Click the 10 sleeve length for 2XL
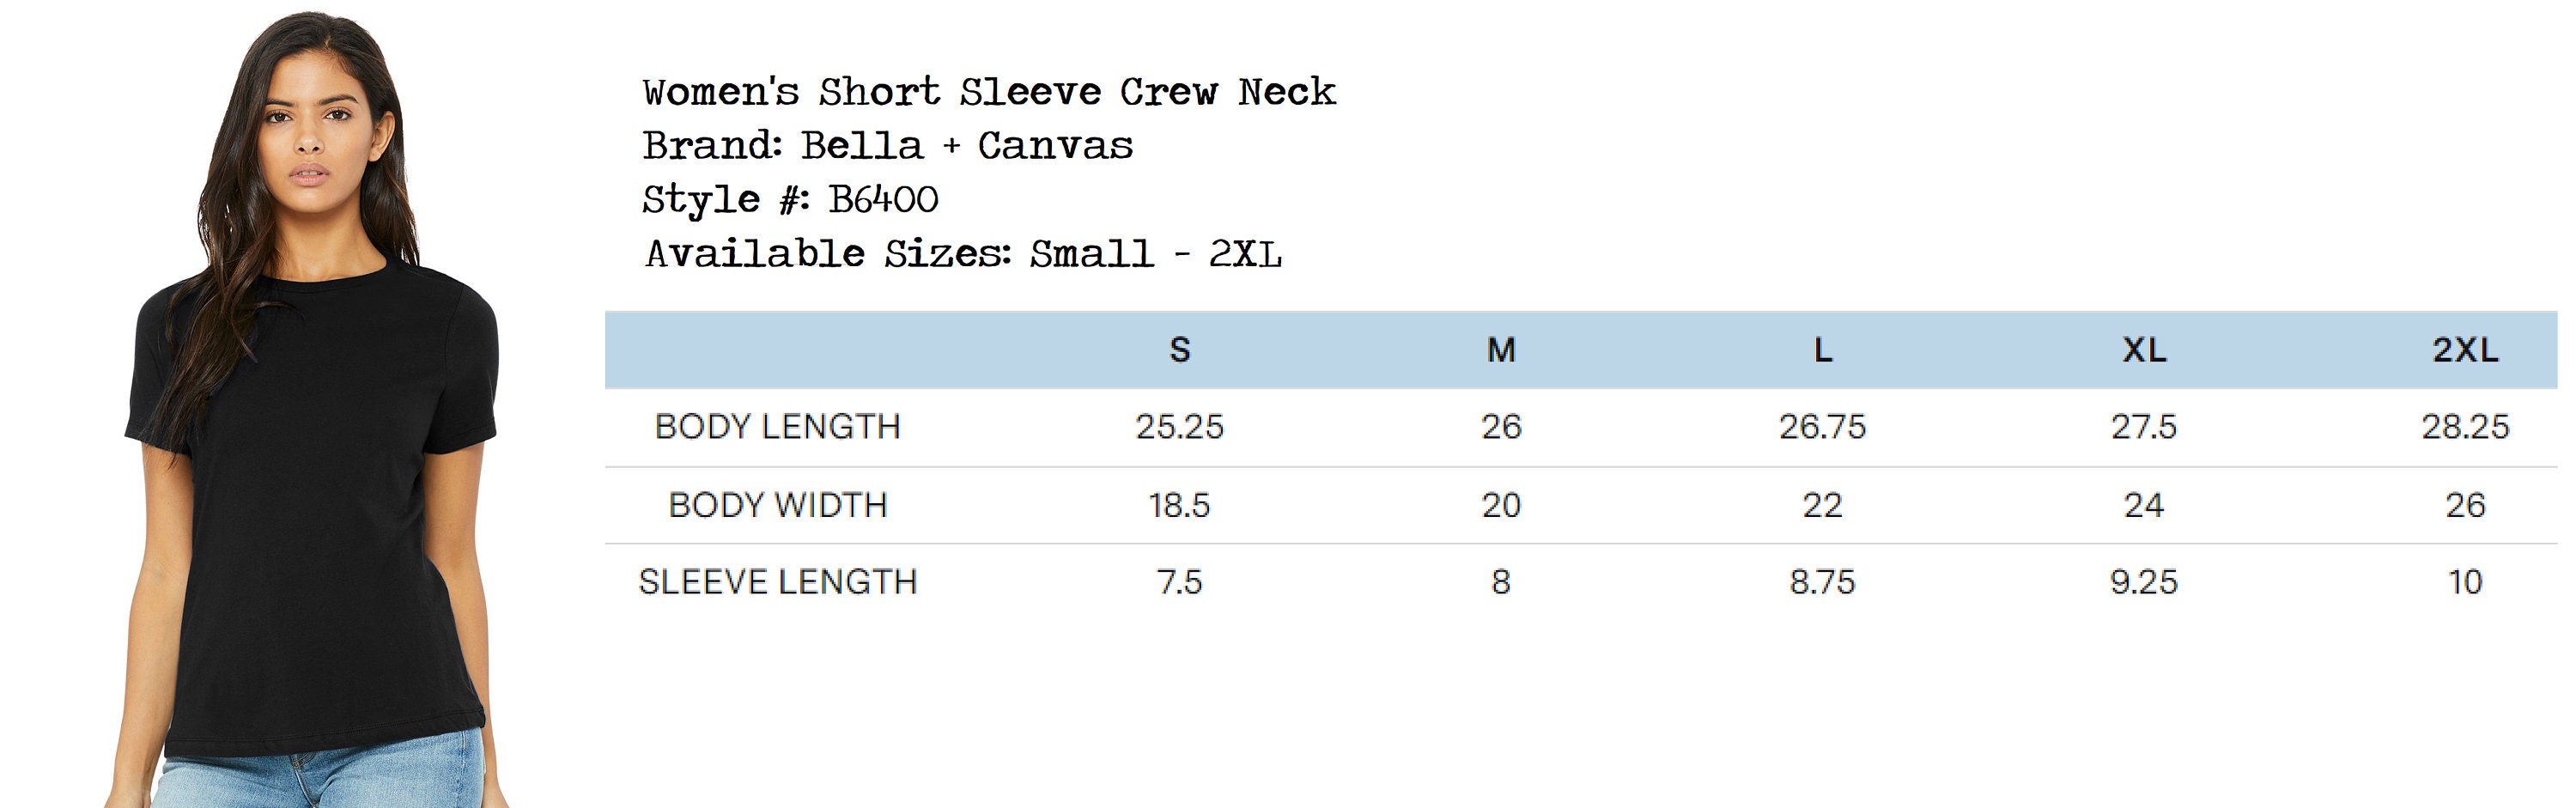 (x=2465, y=582)
